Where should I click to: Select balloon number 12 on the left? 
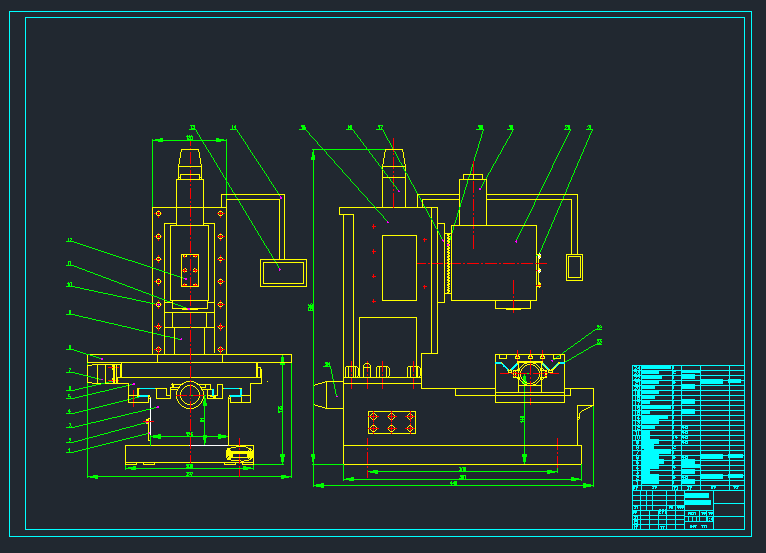click(x=69, y=240)
